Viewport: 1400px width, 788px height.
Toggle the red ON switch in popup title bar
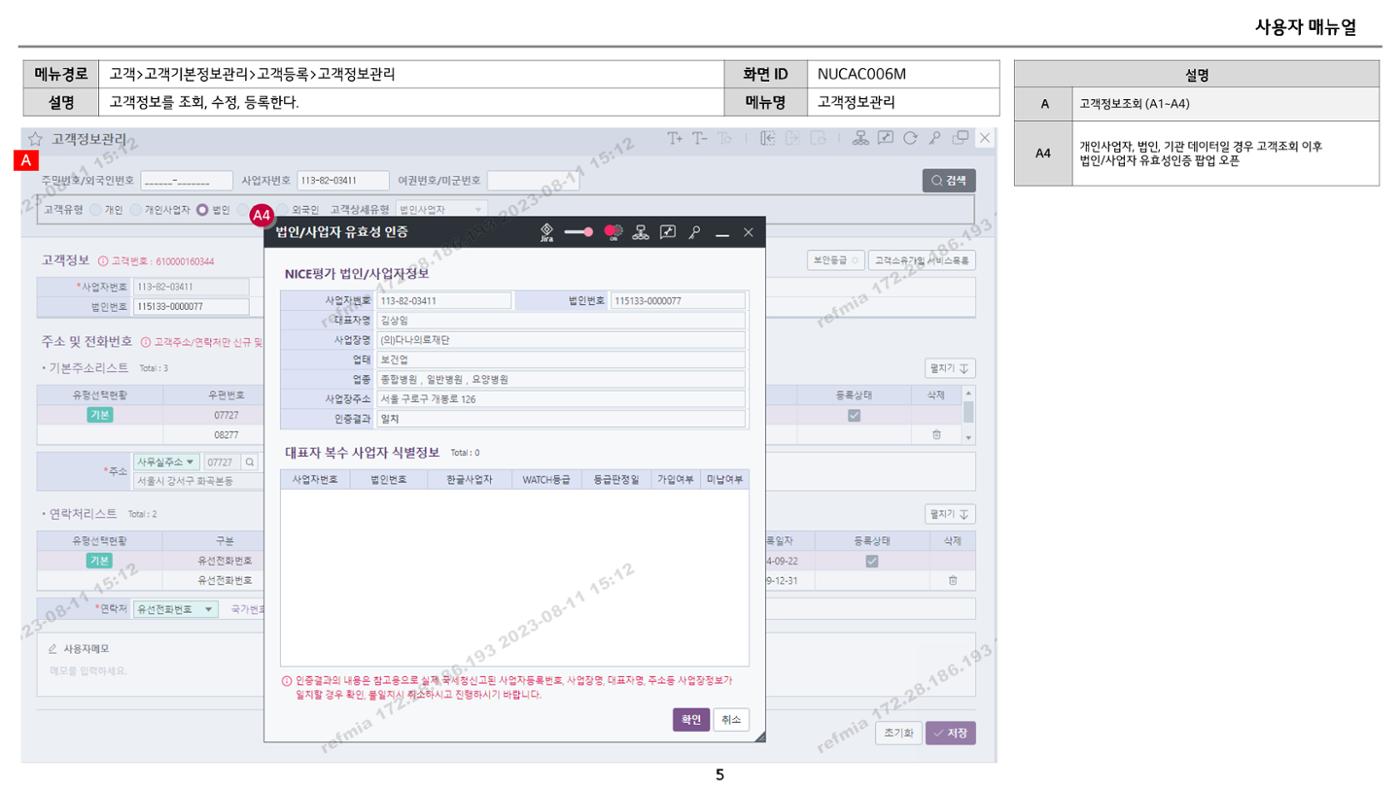point(613,232)
